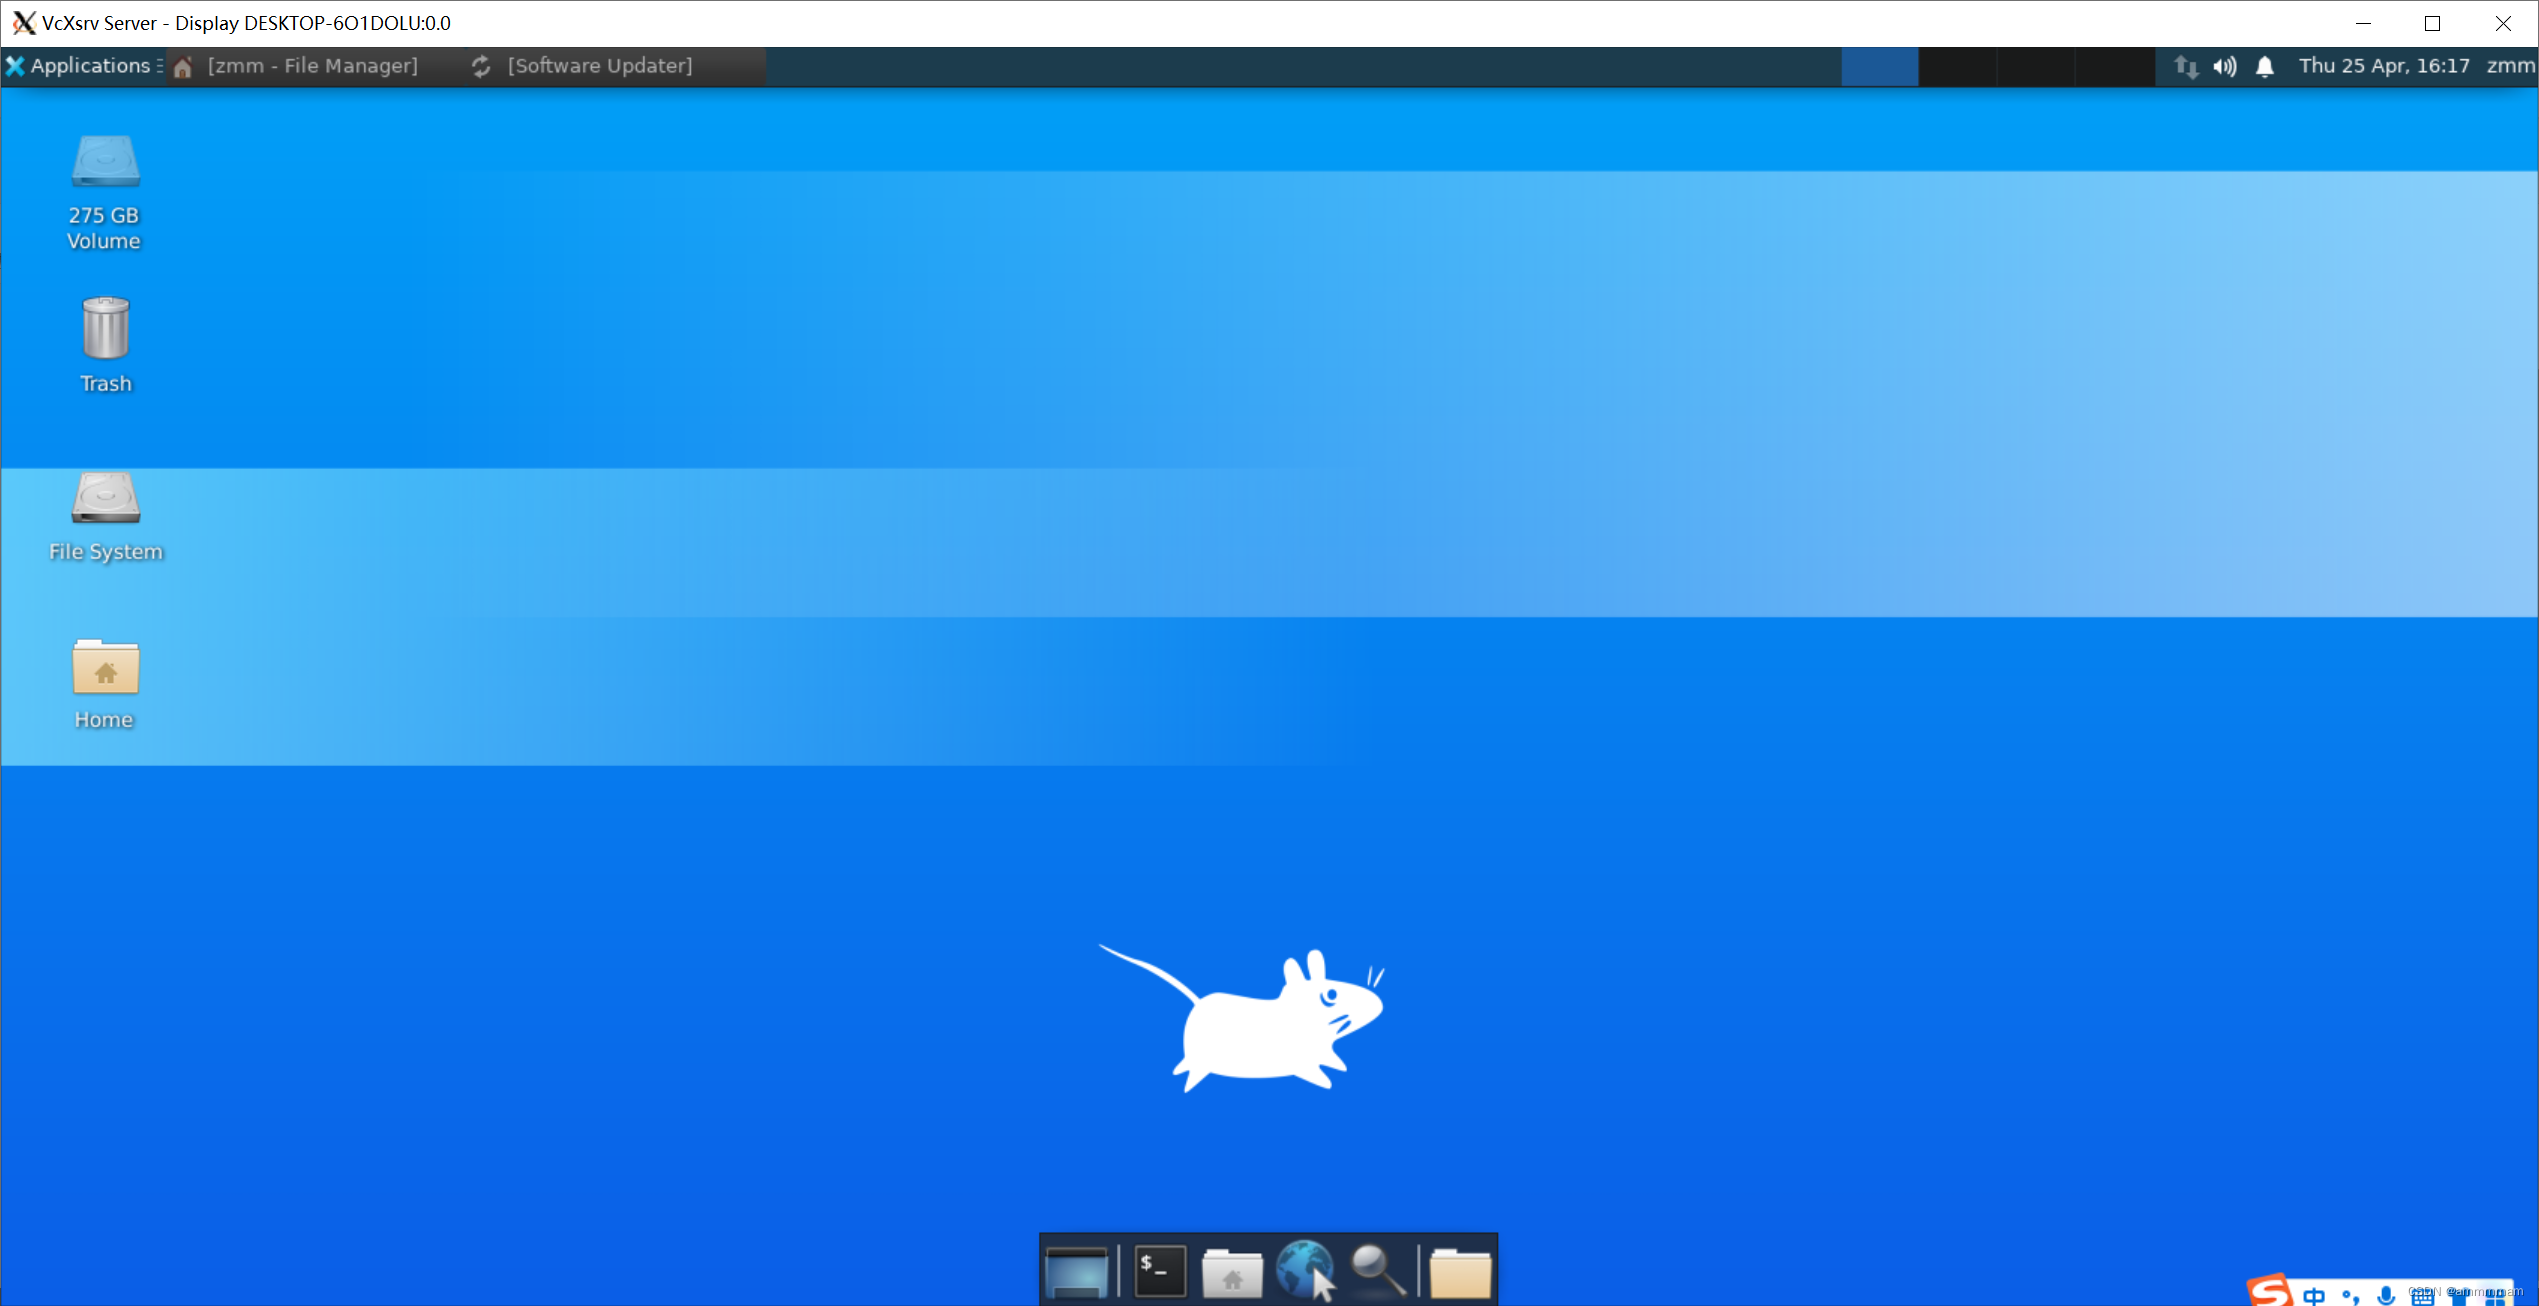The width and height of the screenshot is (2539, 1306).
Task: Click the network connections tray icon
Action: point(2185,66)
